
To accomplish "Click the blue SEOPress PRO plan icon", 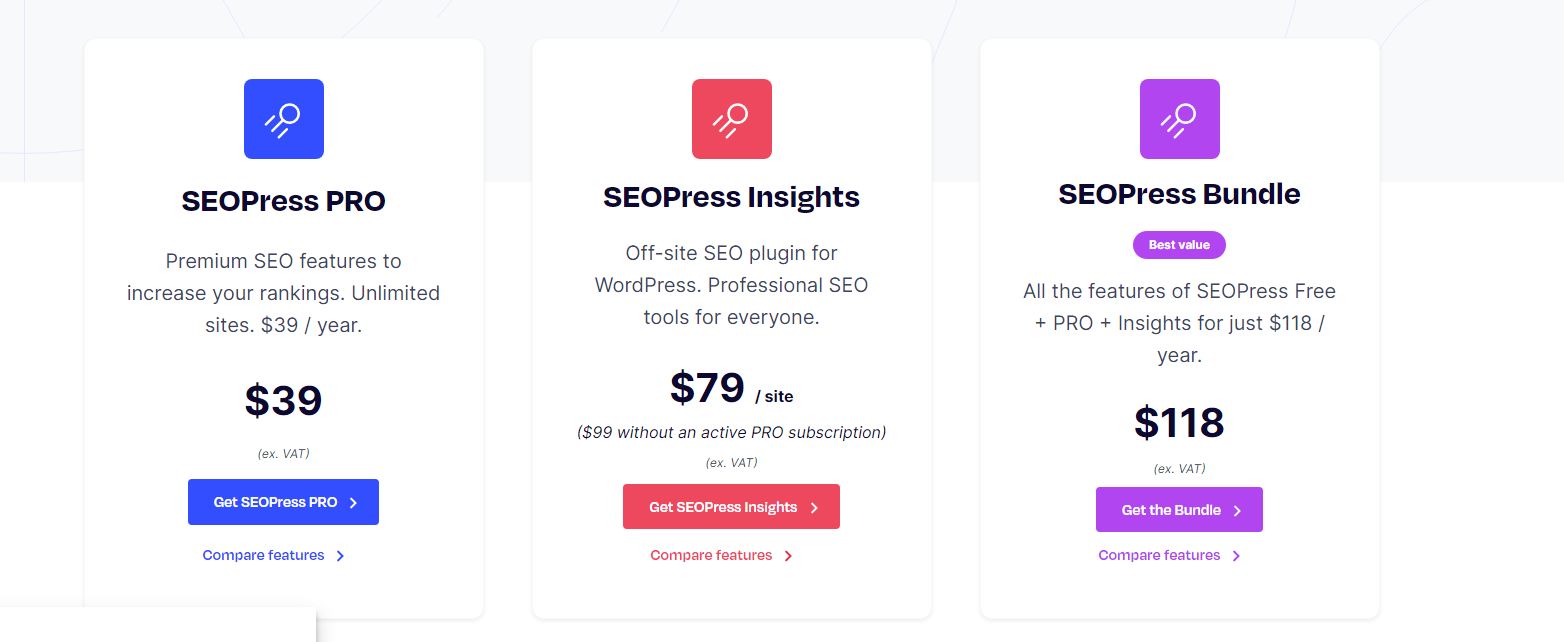I will [x=284, y=119].
